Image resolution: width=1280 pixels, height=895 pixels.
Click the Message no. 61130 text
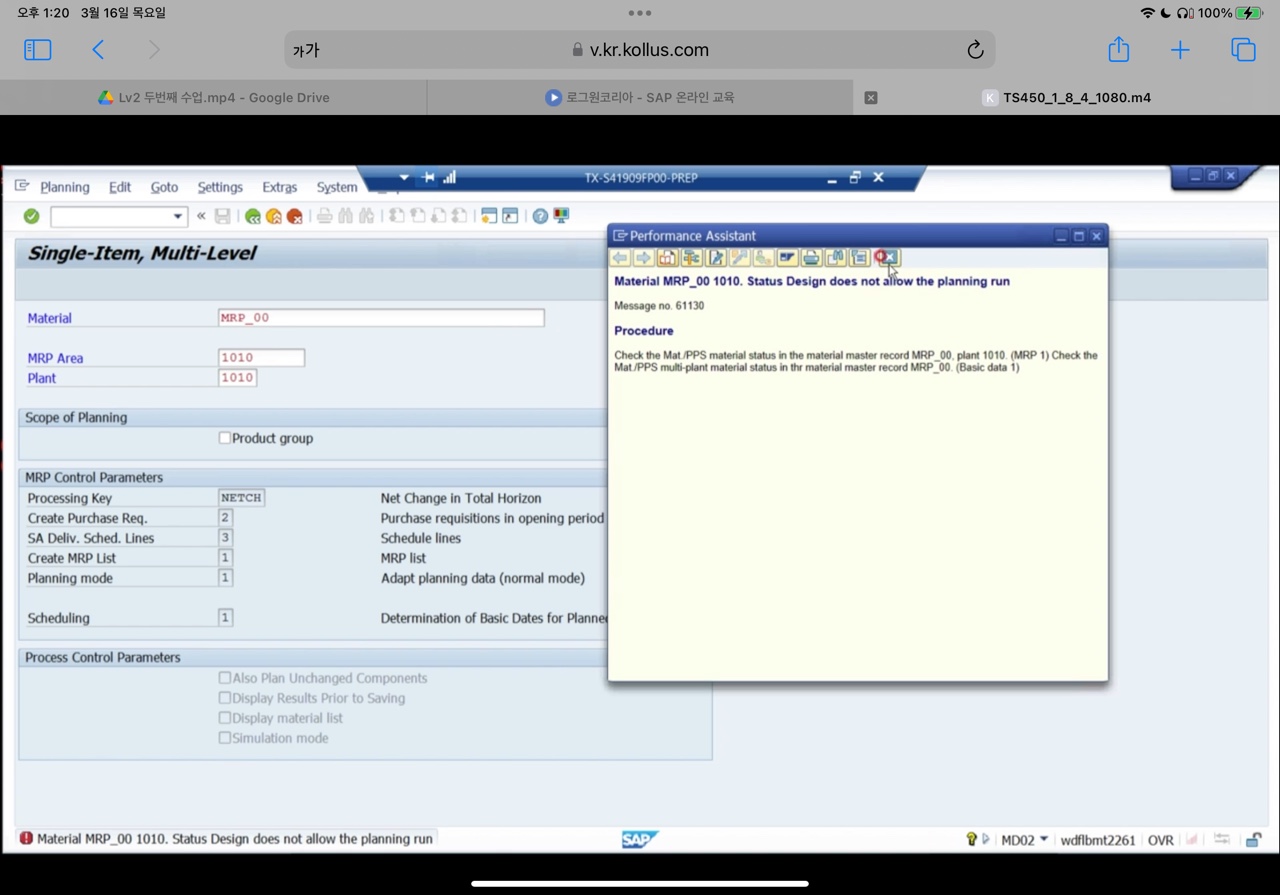[x=659, y=306]
